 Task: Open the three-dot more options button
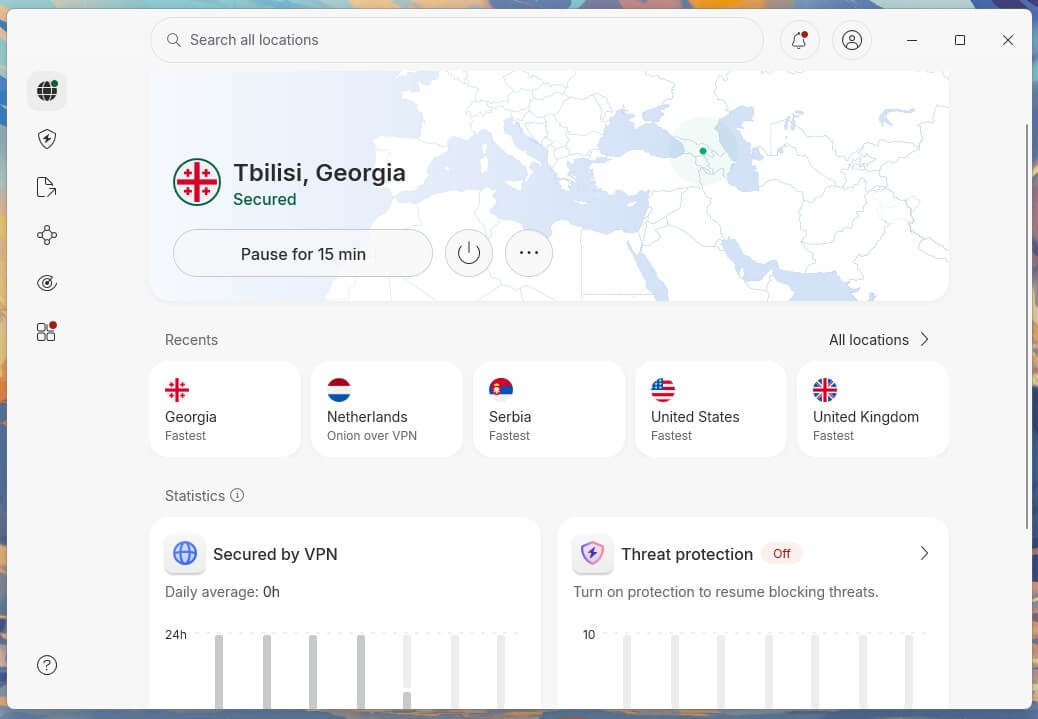pyautogui.click(x=529, y=253)
